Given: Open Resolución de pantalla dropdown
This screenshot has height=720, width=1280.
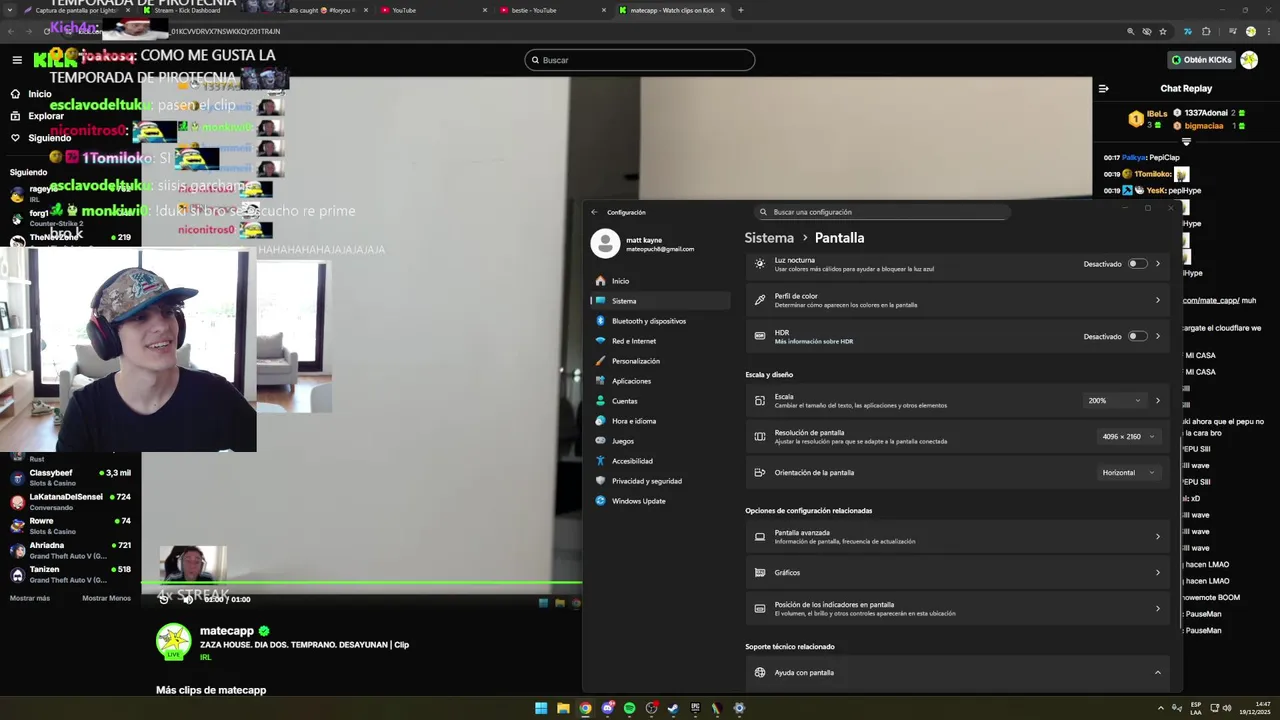Looking at the screenshot, I should point(1129,436).
